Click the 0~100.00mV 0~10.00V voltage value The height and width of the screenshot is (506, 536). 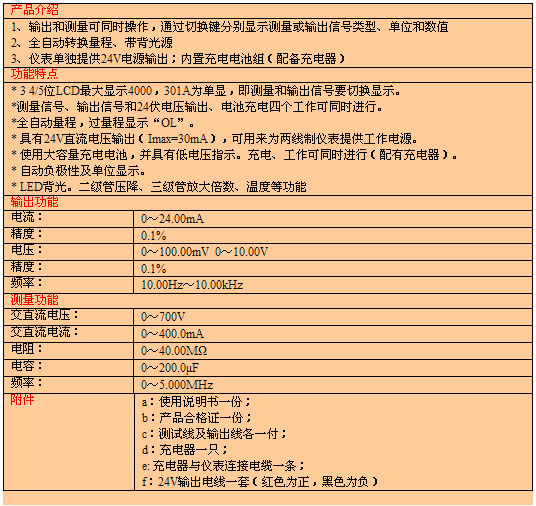[x=204, y=252]
